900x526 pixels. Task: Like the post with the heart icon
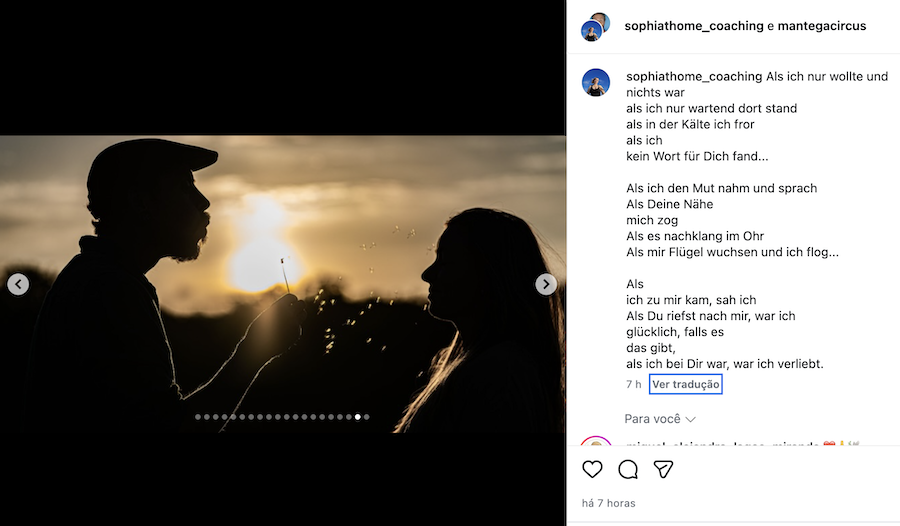coord(592,469)
